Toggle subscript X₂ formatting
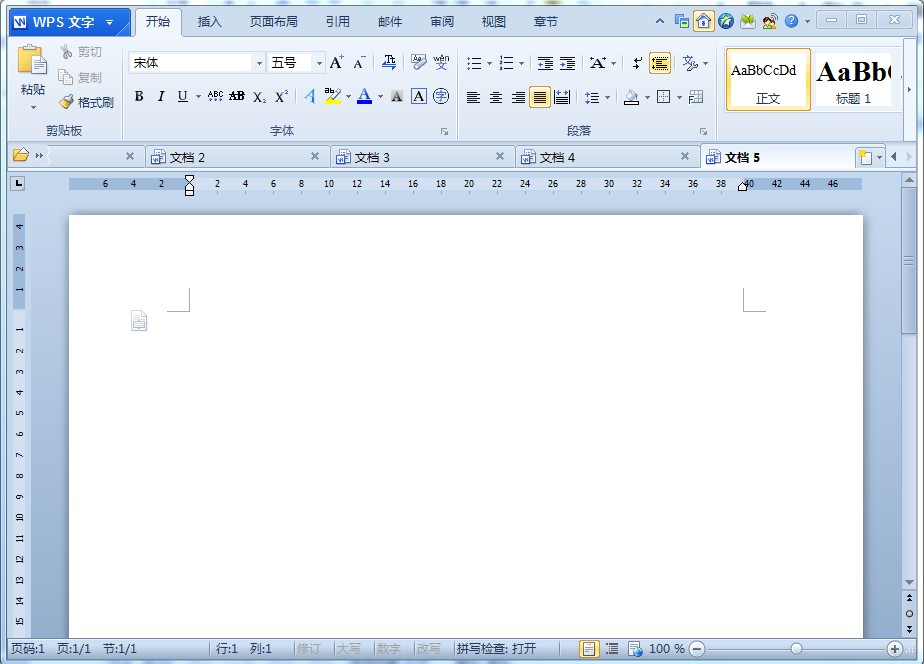 tap(257, 98)
